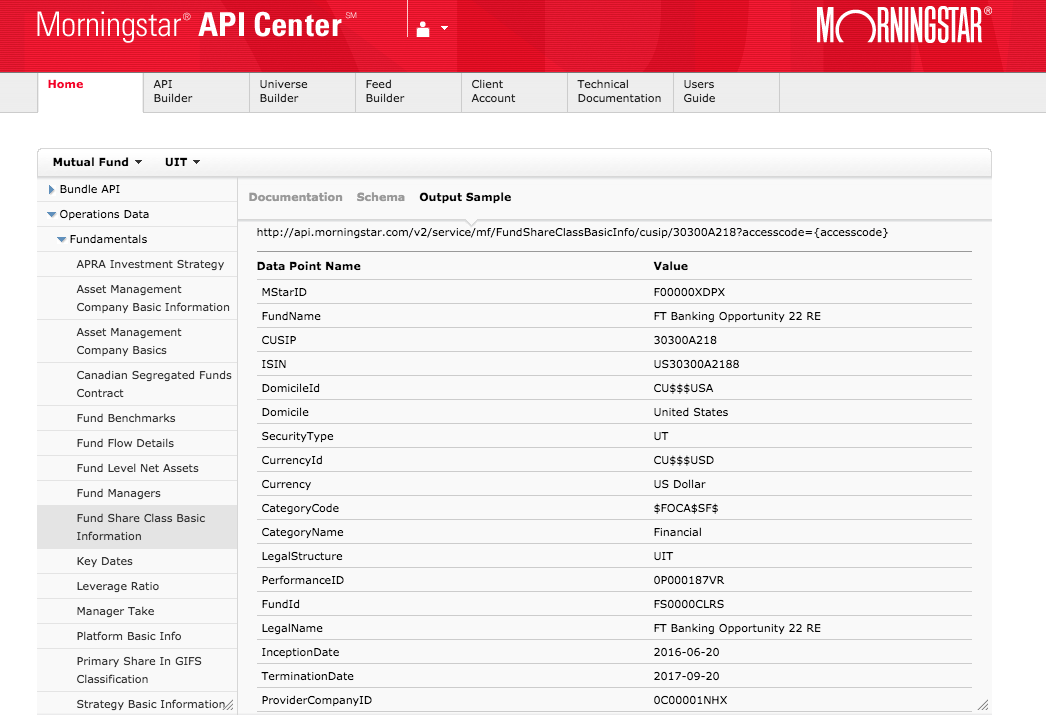Click FundId value FS0000CLRS
Viewport: 1046px width, 715px height.
688,604
